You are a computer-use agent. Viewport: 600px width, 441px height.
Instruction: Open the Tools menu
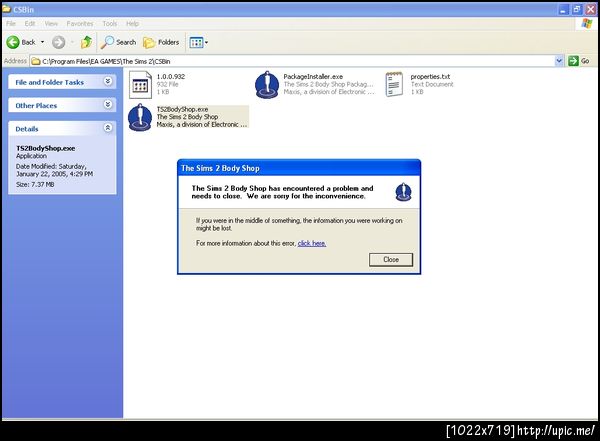point(110,24)
